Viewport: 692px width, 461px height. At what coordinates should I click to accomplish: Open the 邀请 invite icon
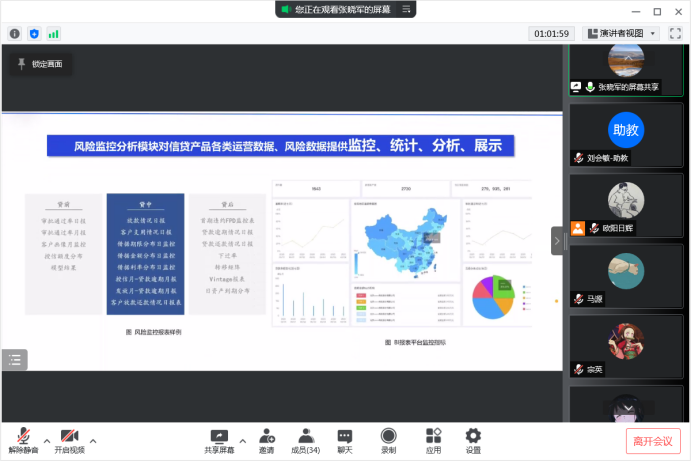(x=267, y=440)
